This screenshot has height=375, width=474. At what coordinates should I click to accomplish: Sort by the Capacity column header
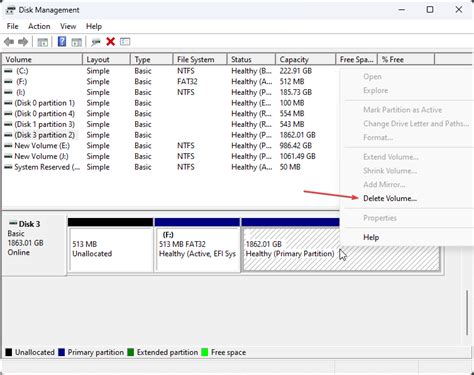click(x=306, y=59)
